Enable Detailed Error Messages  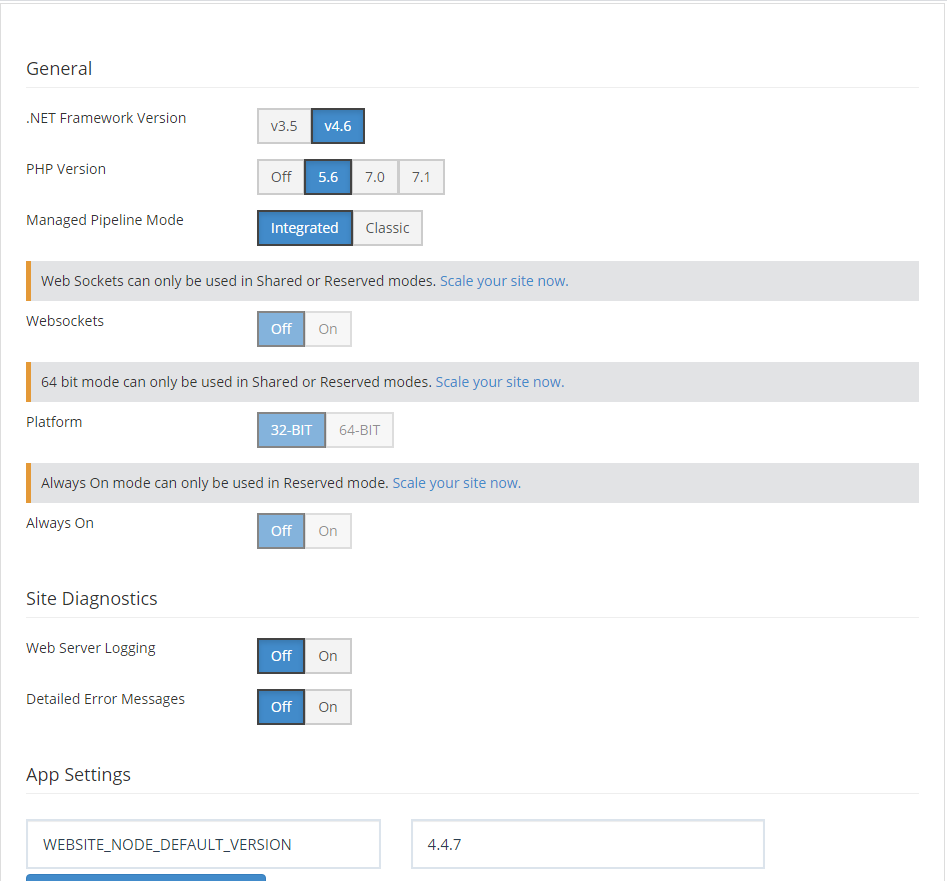click(328, 707)
